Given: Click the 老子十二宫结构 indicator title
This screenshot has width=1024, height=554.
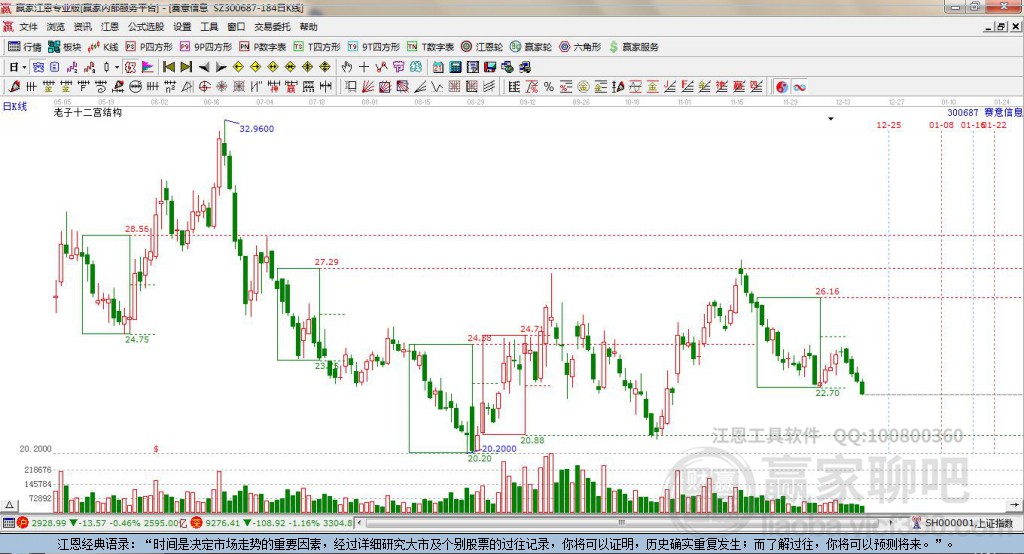Looking at the screenshot, I should [88, 112].
